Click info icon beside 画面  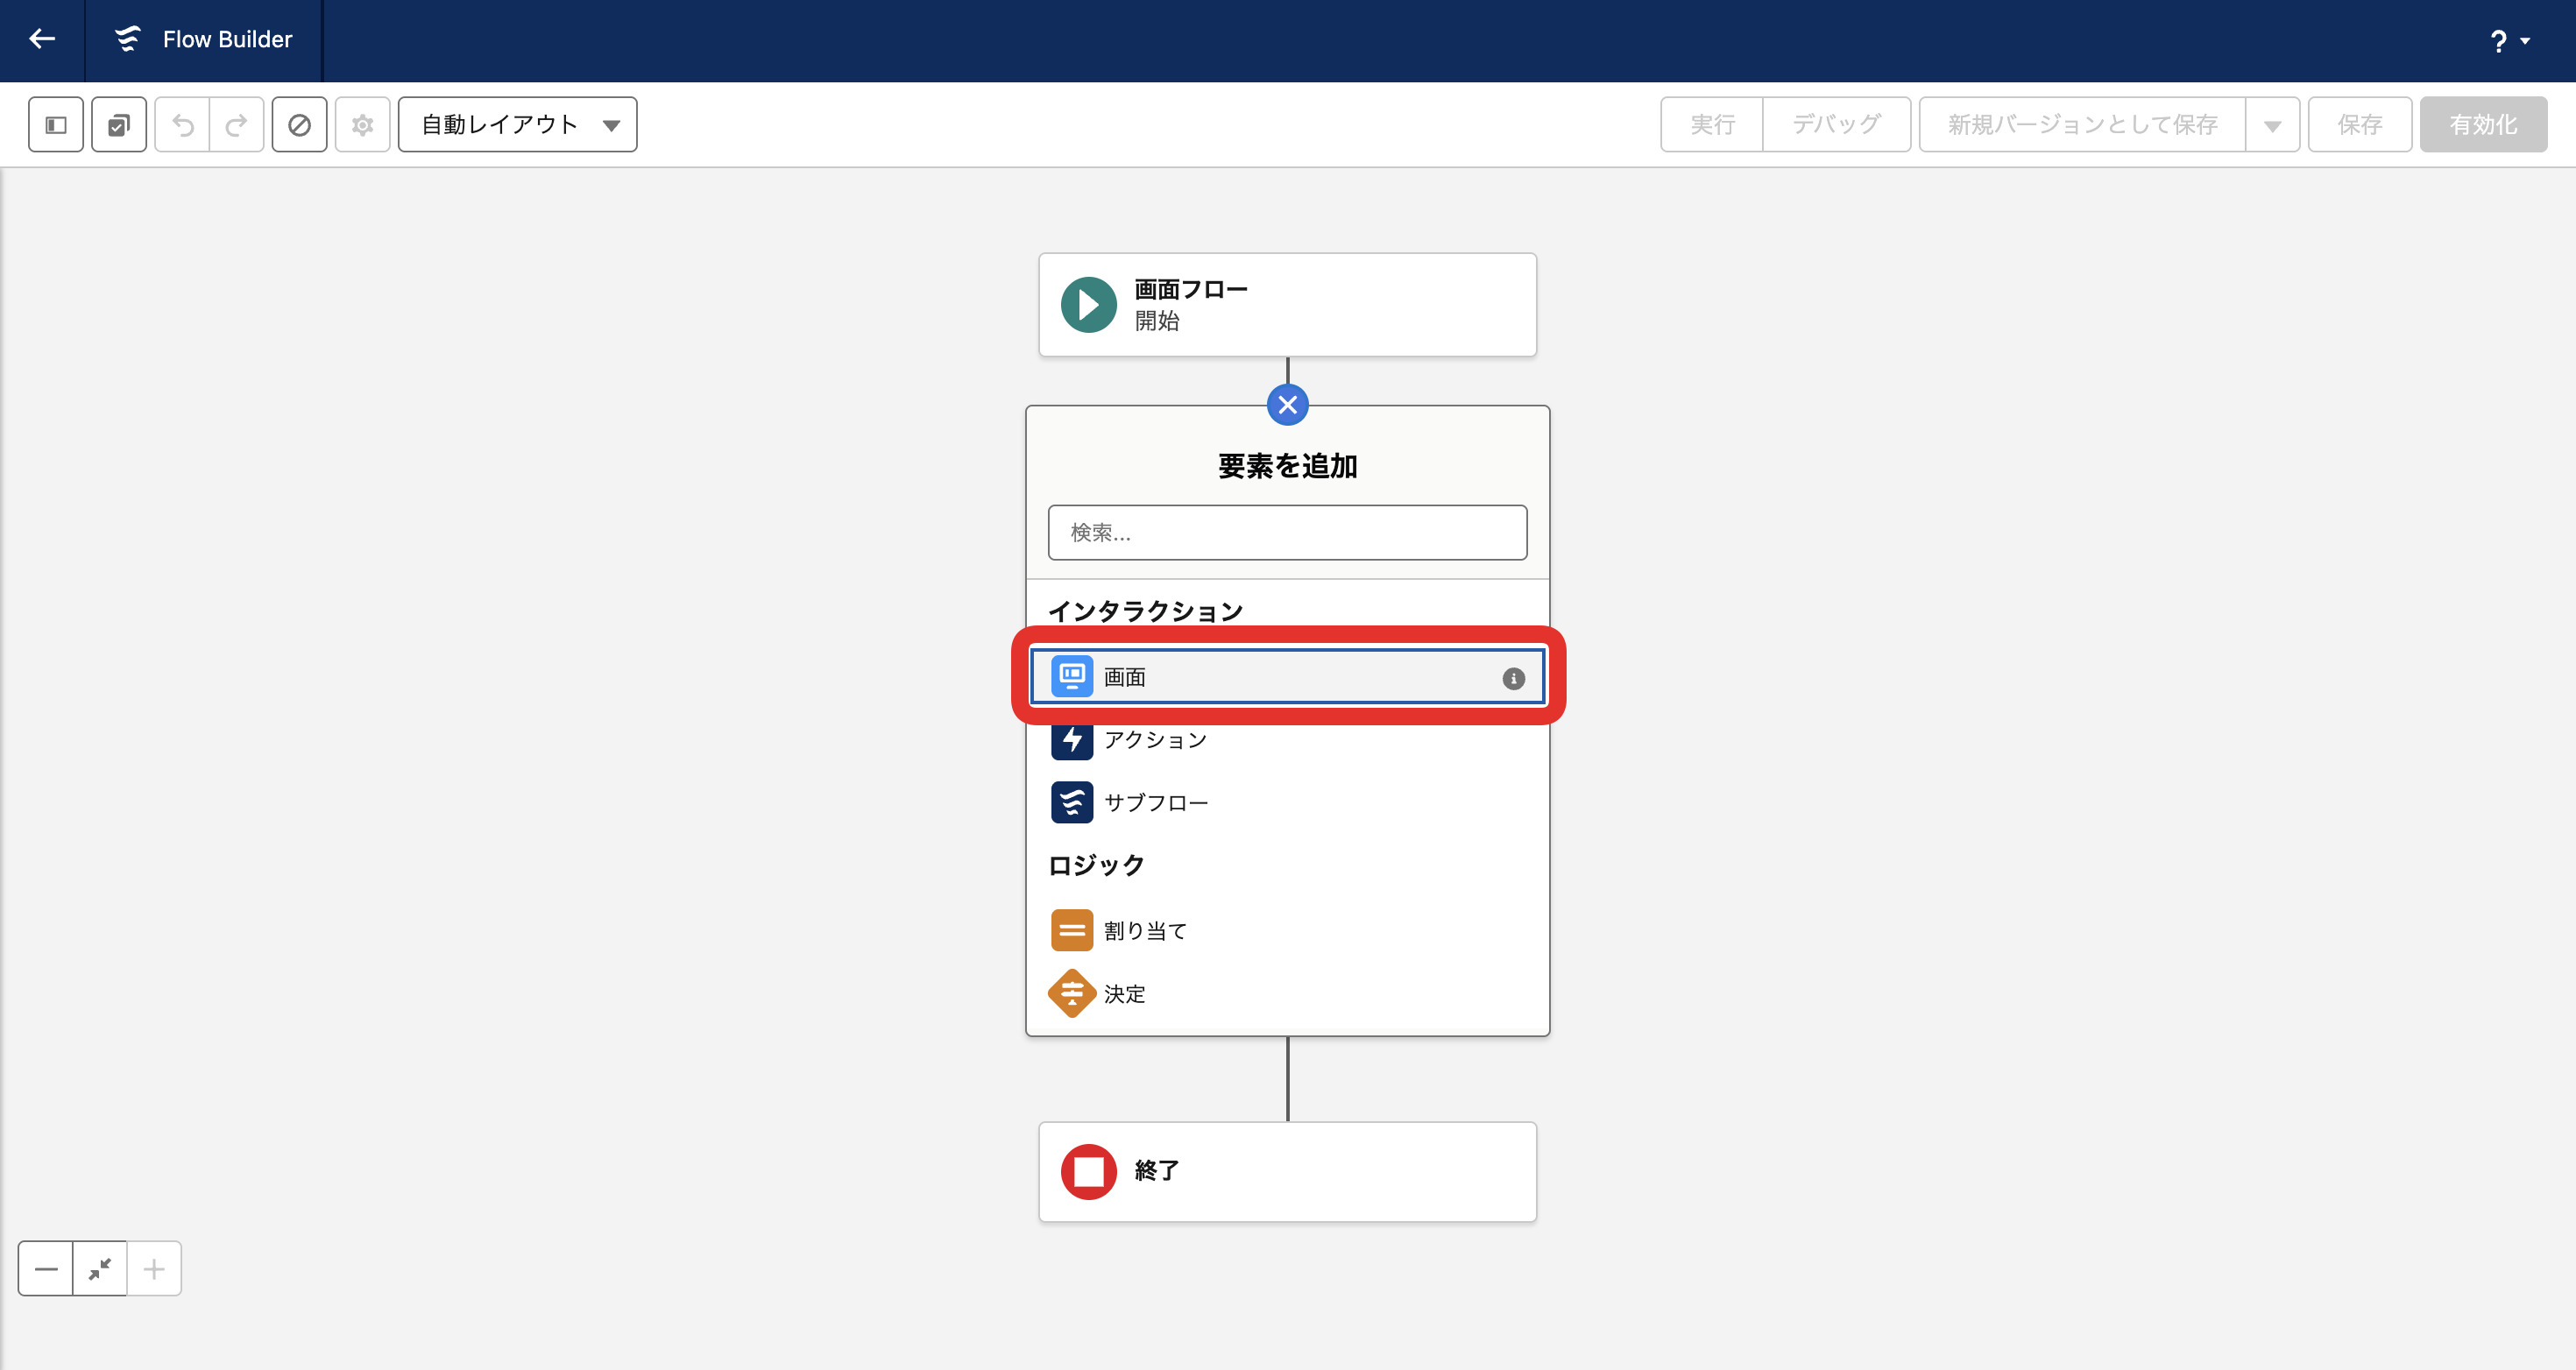click(x=1513, y=678)
